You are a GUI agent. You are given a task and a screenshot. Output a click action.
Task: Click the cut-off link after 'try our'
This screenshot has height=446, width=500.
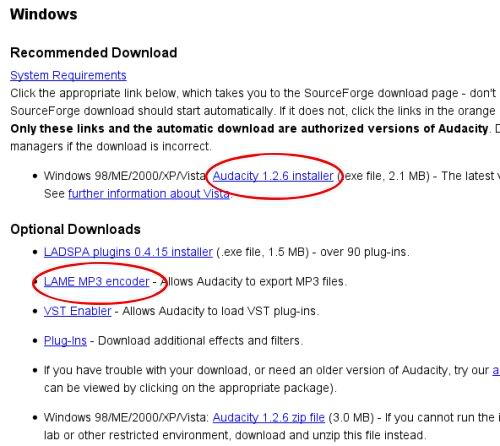(496, 370)
